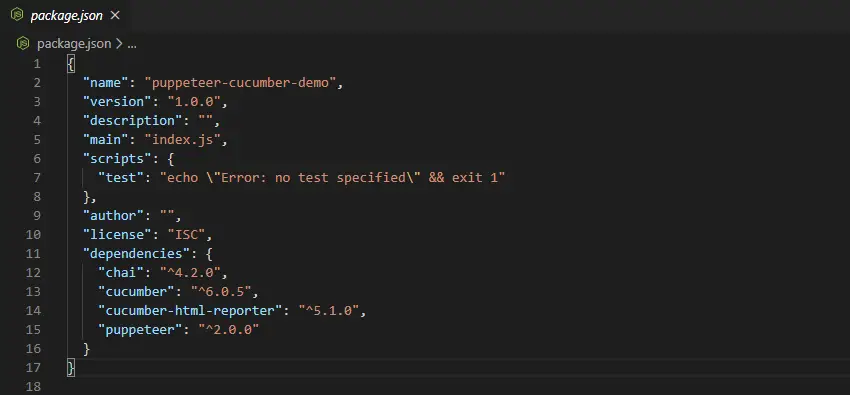Click the "^5.1.0" reporter version

[x=329, y=310]
